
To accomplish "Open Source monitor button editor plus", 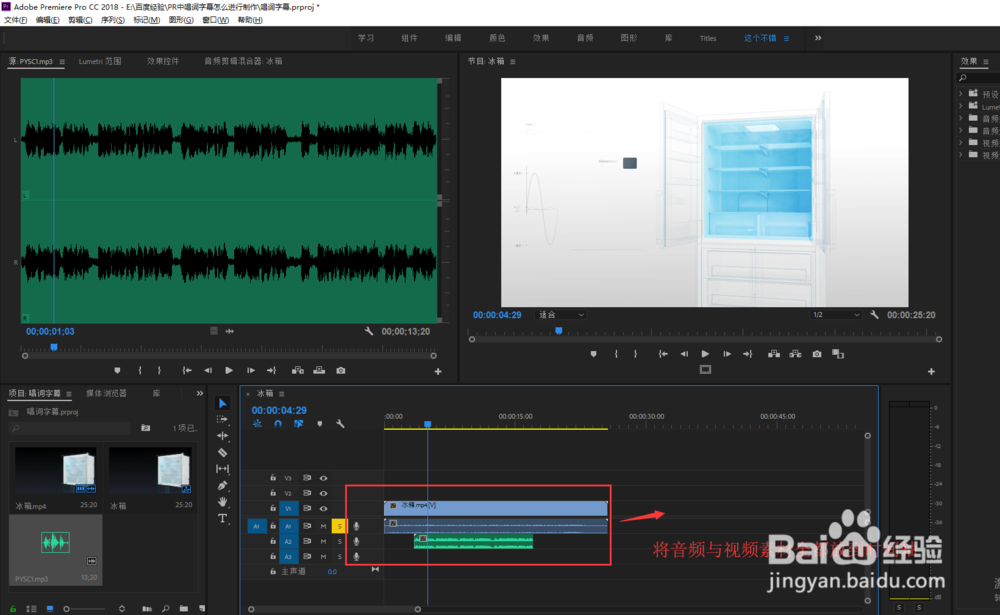I will point(438,371).
